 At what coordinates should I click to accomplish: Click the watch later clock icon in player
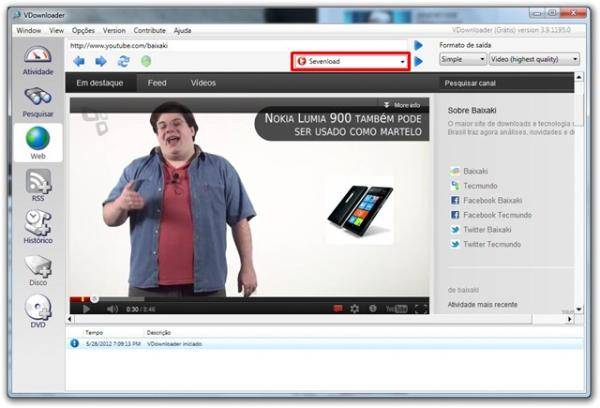point(372,308)
